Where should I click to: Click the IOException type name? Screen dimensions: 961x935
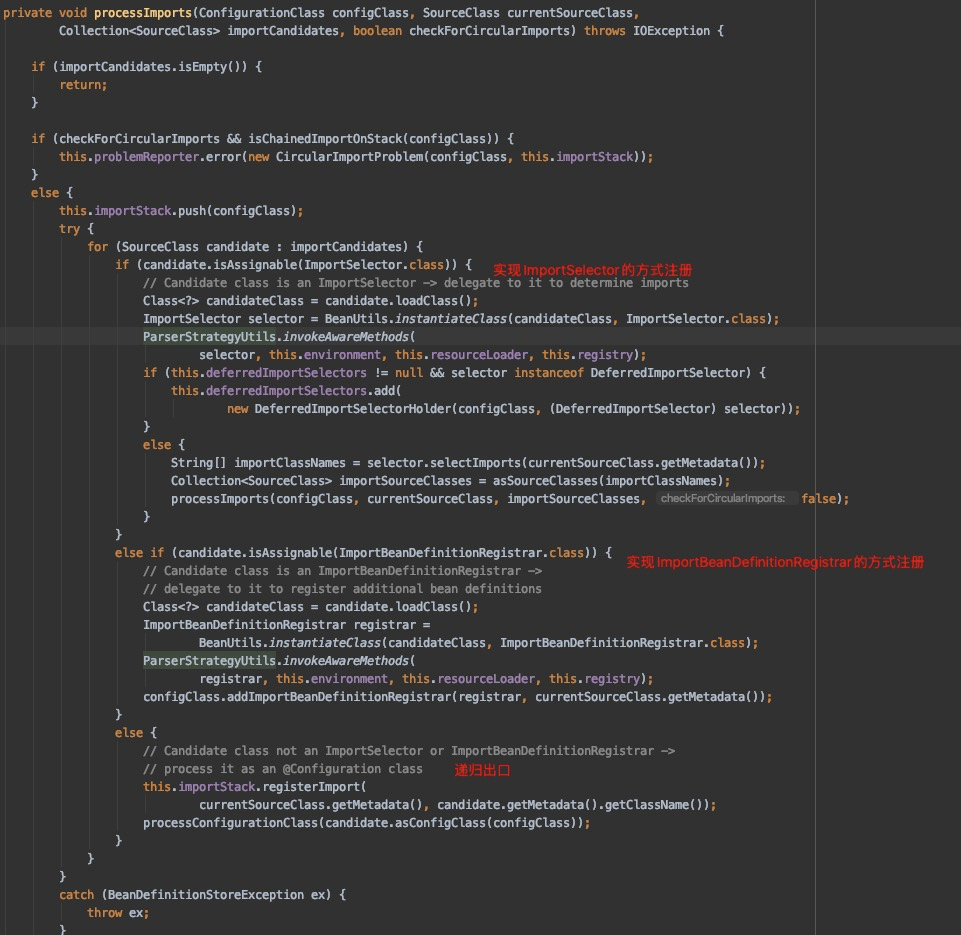coord(671,31)
